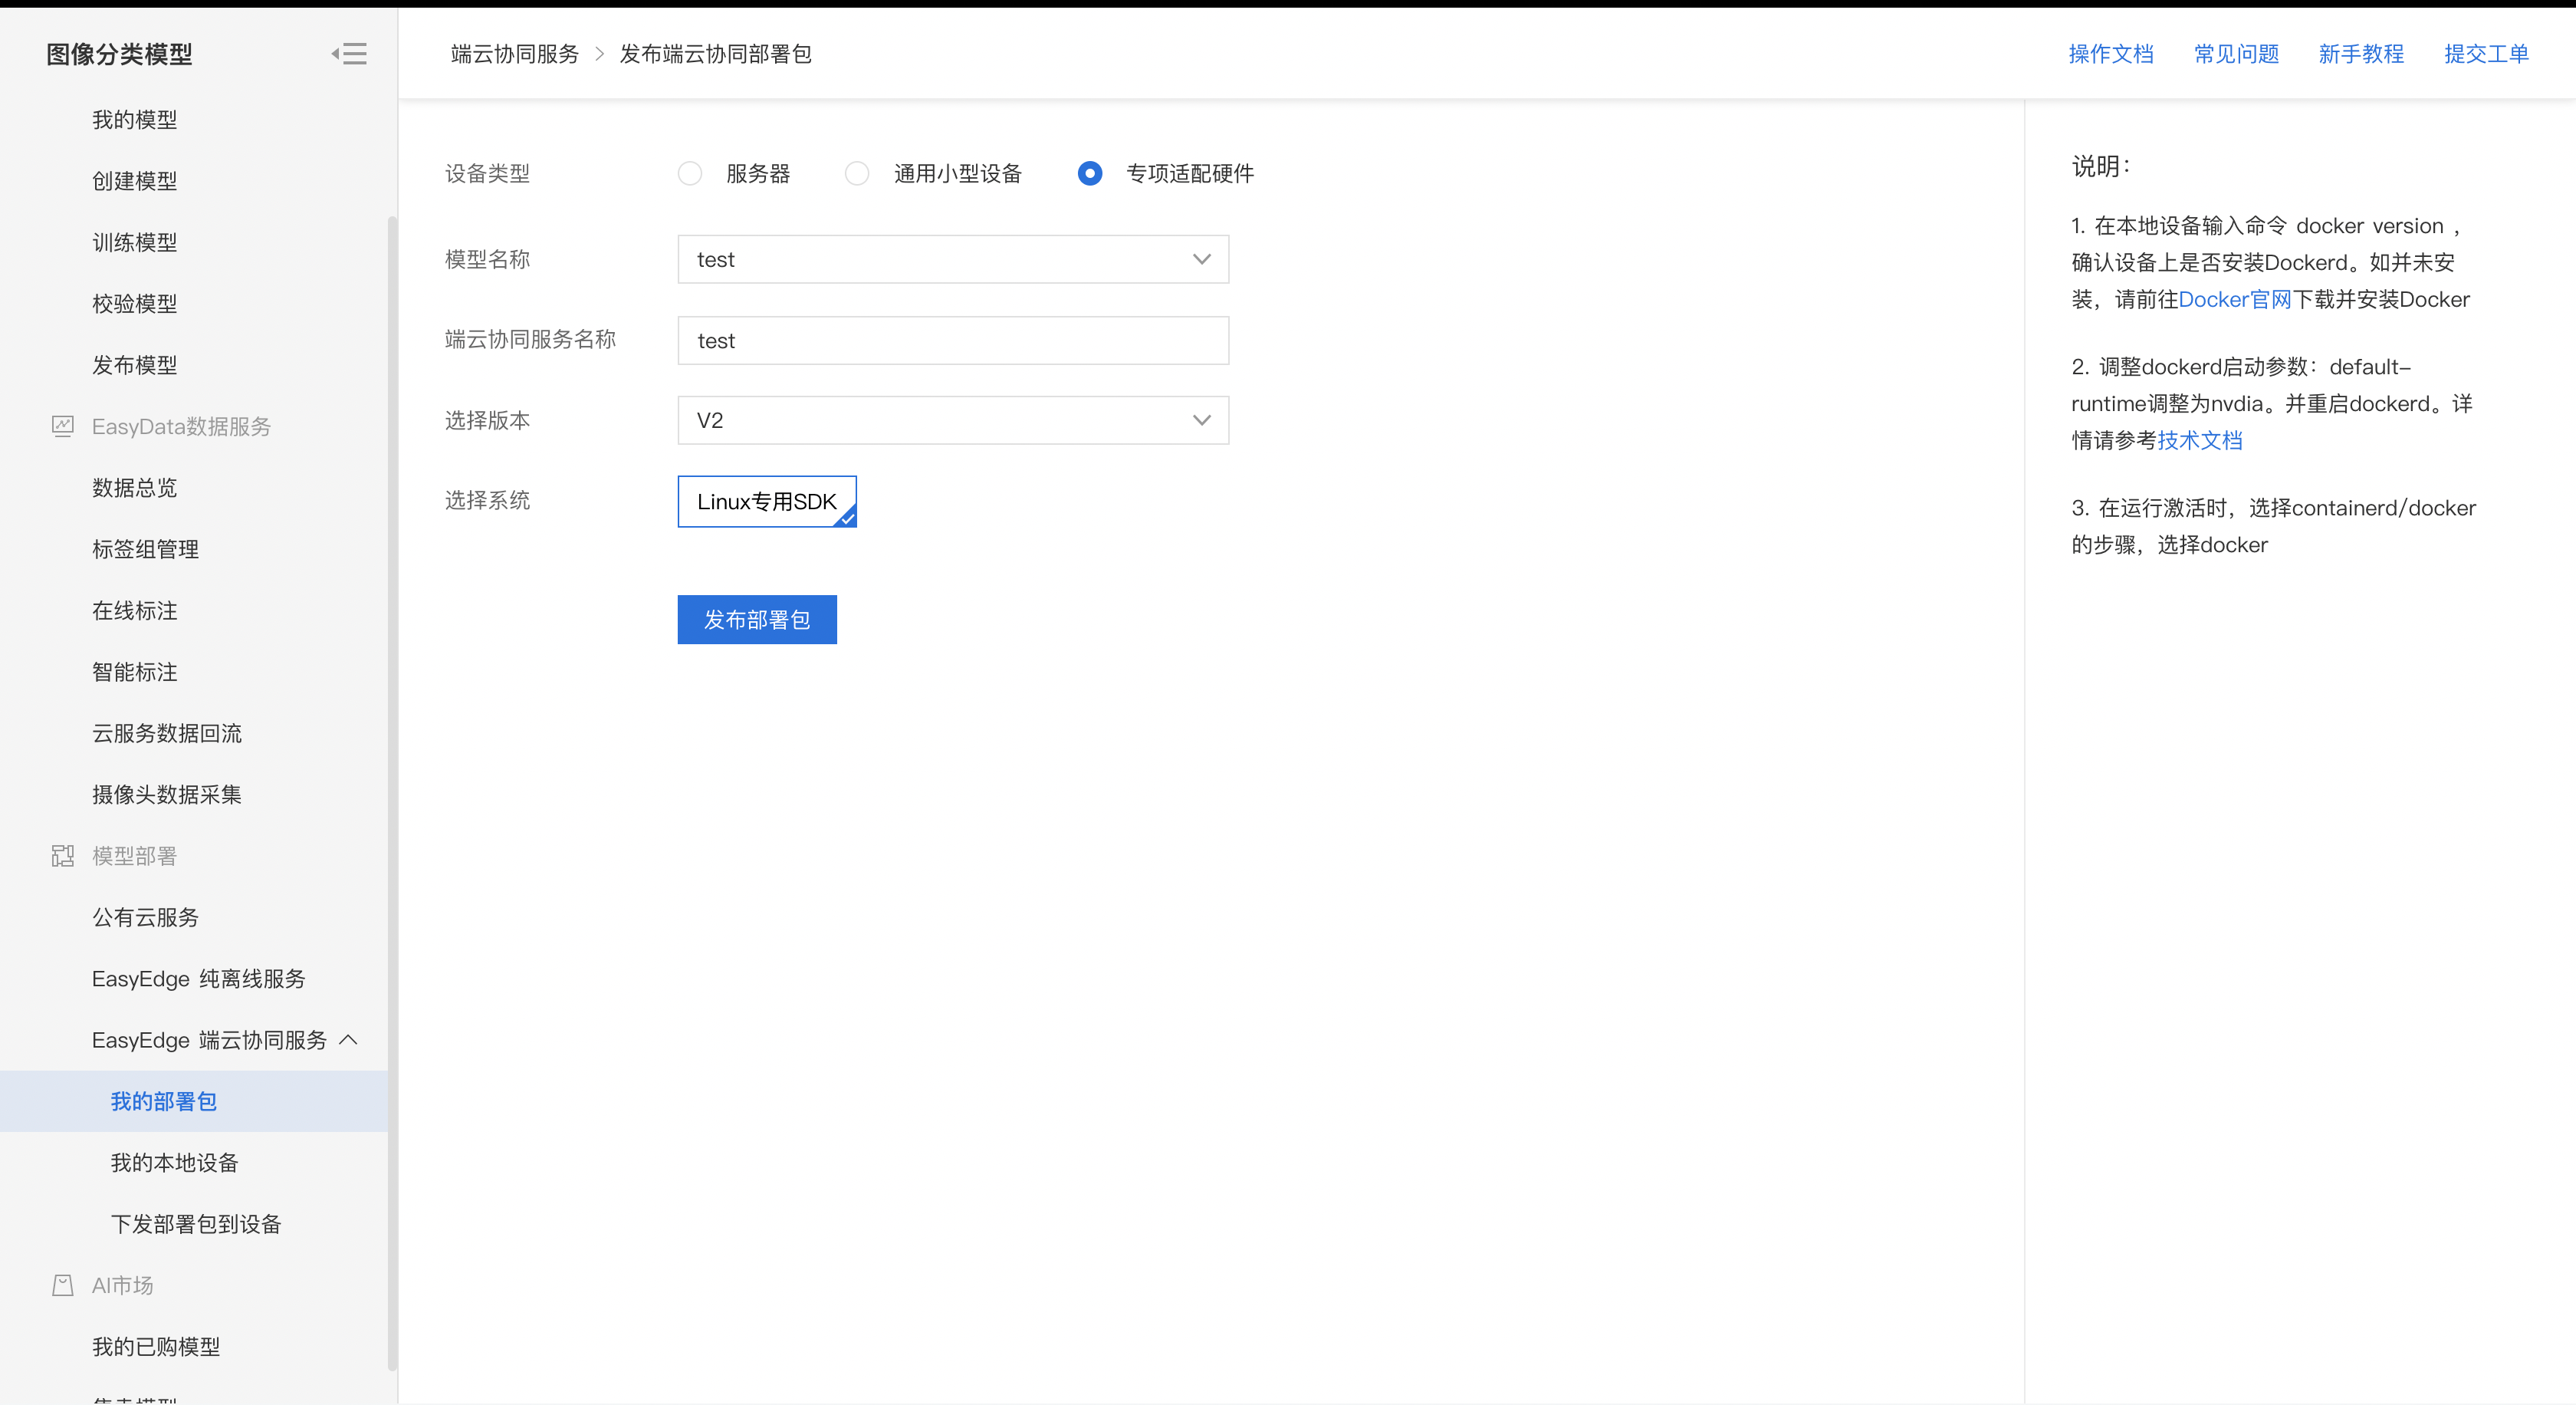This screenshot has height=1405, width=2576.
Task: Open the 常见问题 link
Action: tap(2237, 54)
